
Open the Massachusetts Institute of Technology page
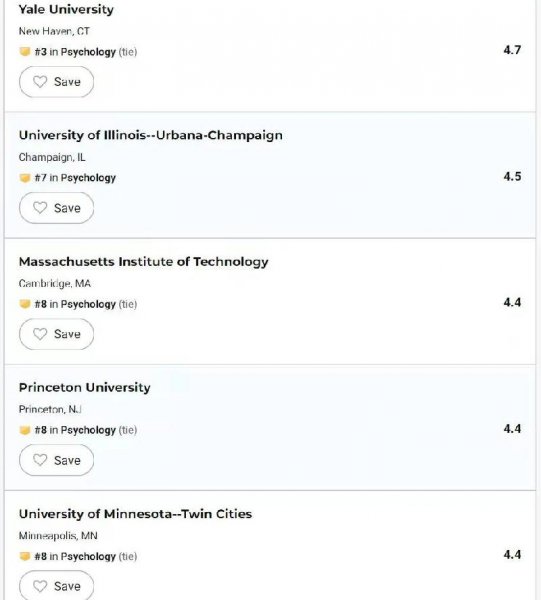pyautogui.click(x=143, y=262)
